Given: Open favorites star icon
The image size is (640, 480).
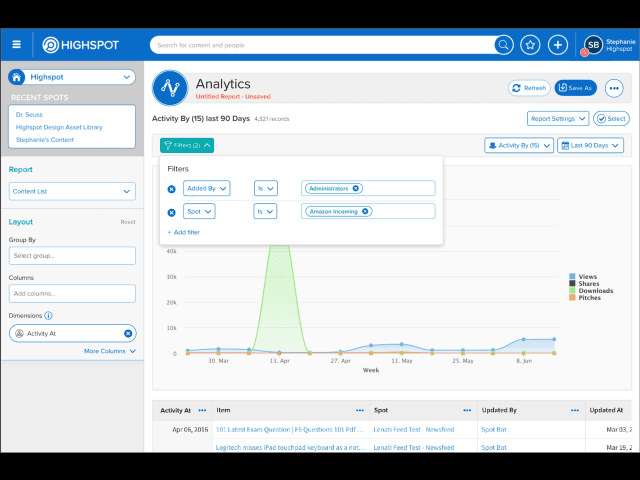Looking at the screenshot, I should click(x=530, y=45).
